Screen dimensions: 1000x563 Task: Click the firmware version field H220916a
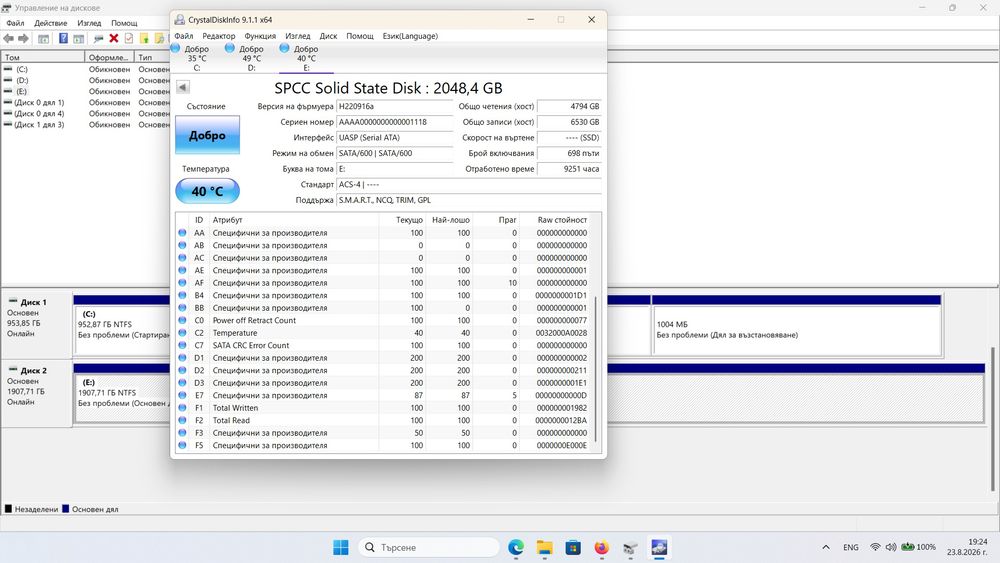point(393,106)
